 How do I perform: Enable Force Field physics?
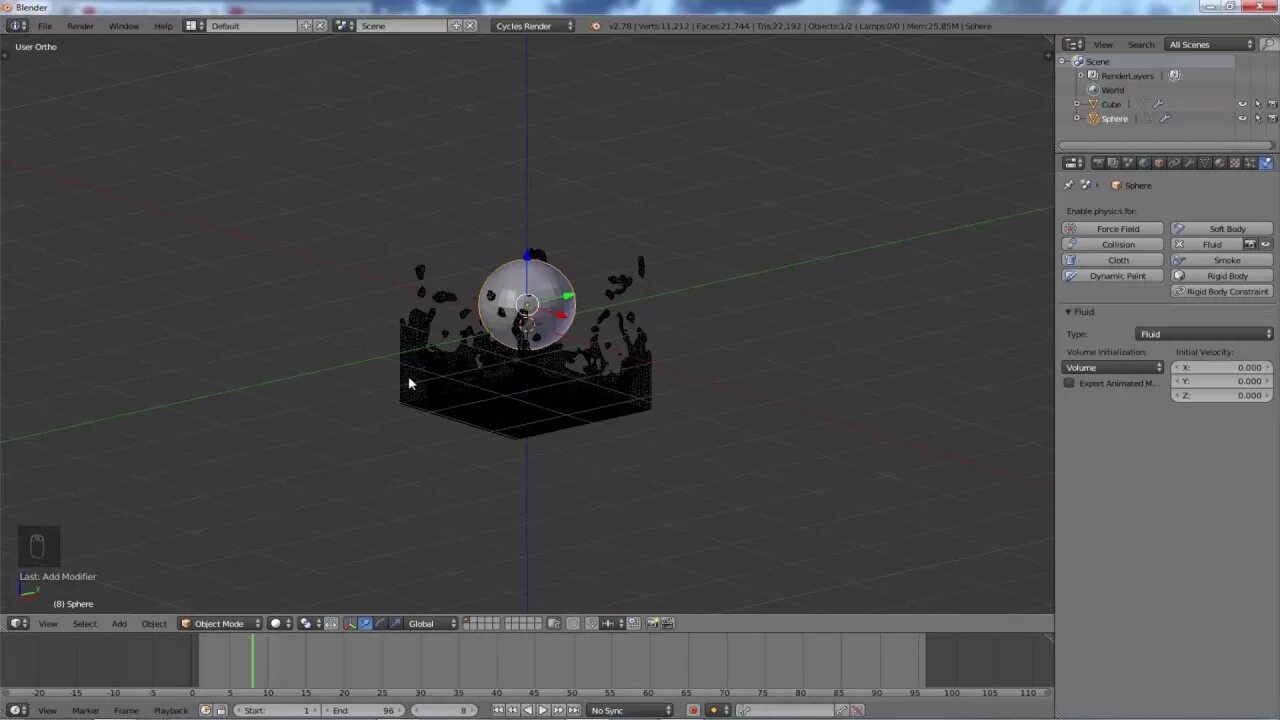coord(1113,229)
